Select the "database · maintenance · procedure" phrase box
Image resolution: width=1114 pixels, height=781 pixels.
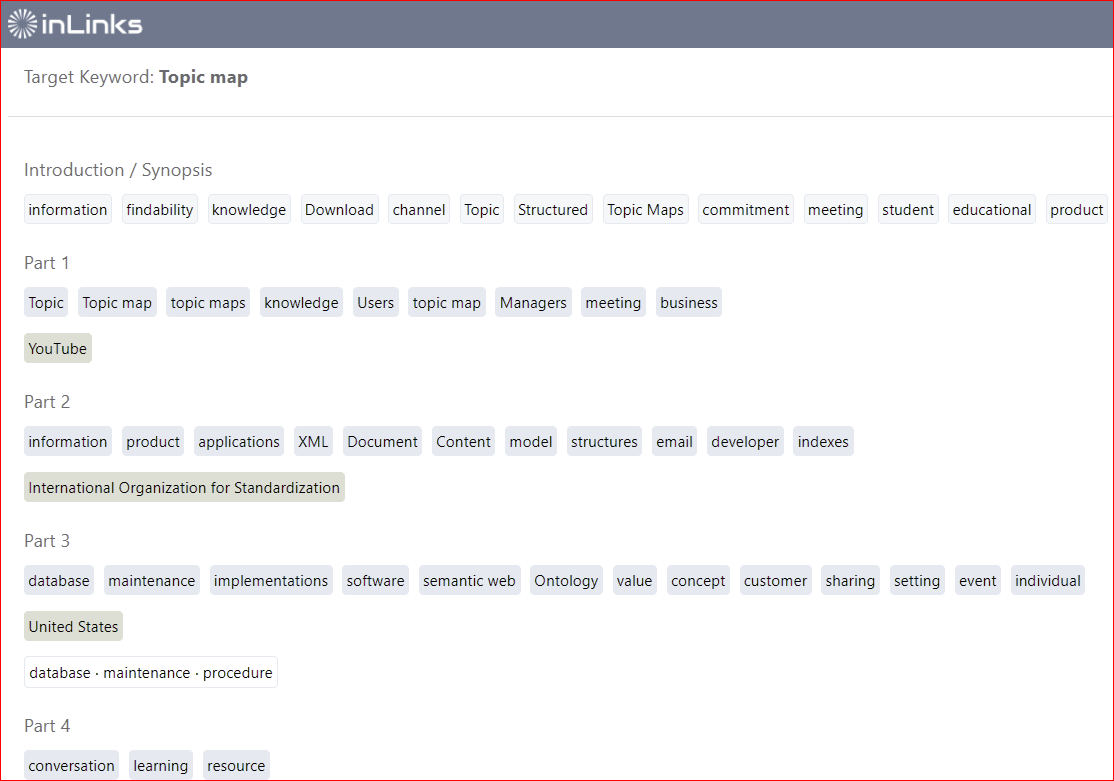click(151, 672)
